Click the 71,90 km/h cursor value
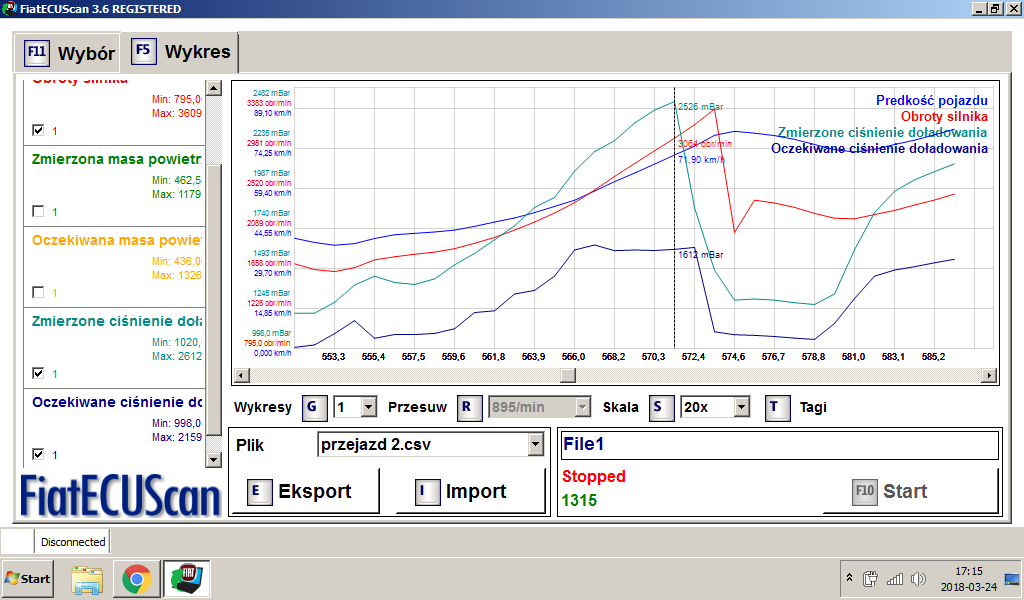 click(x=701, y=159)
